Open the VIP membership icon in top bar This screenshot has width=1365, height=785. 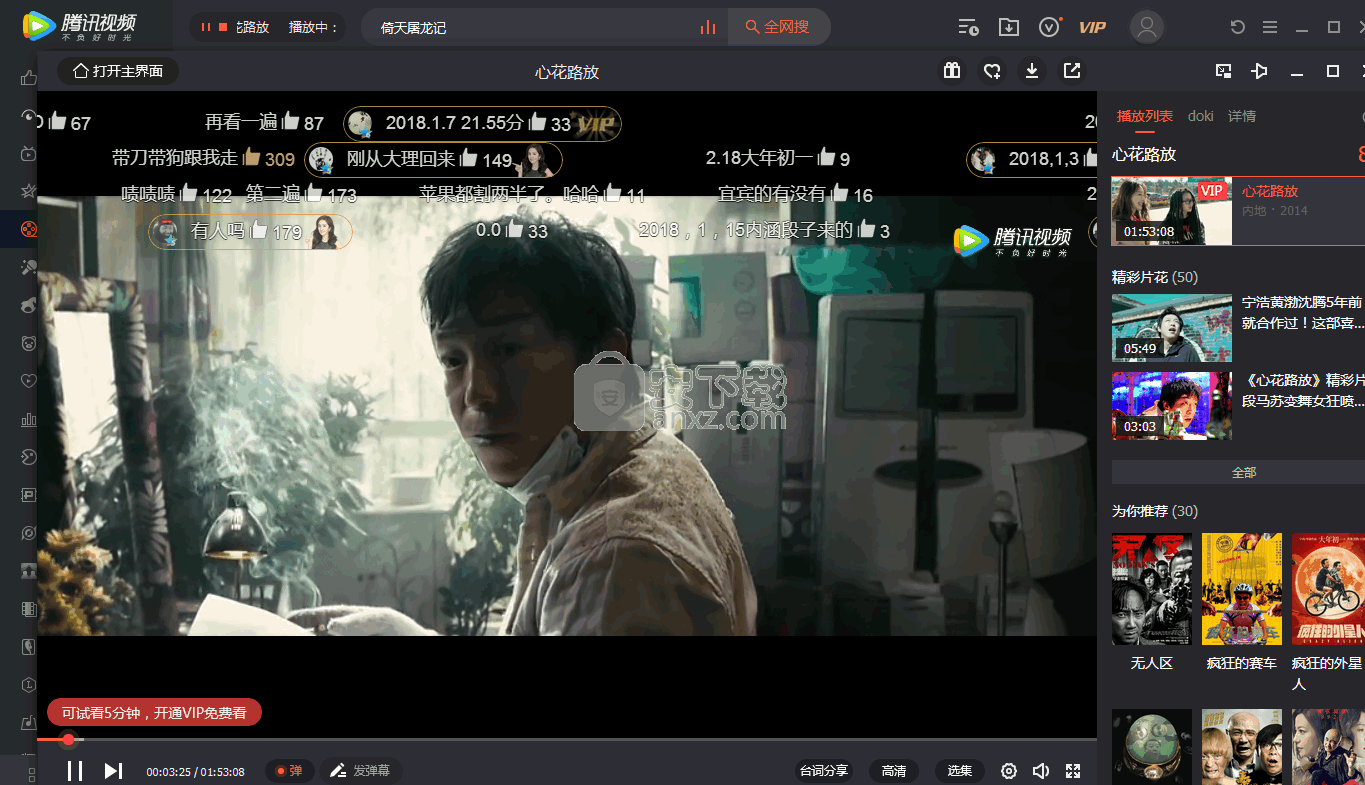pyautogui.click(x=1092, y=27)
